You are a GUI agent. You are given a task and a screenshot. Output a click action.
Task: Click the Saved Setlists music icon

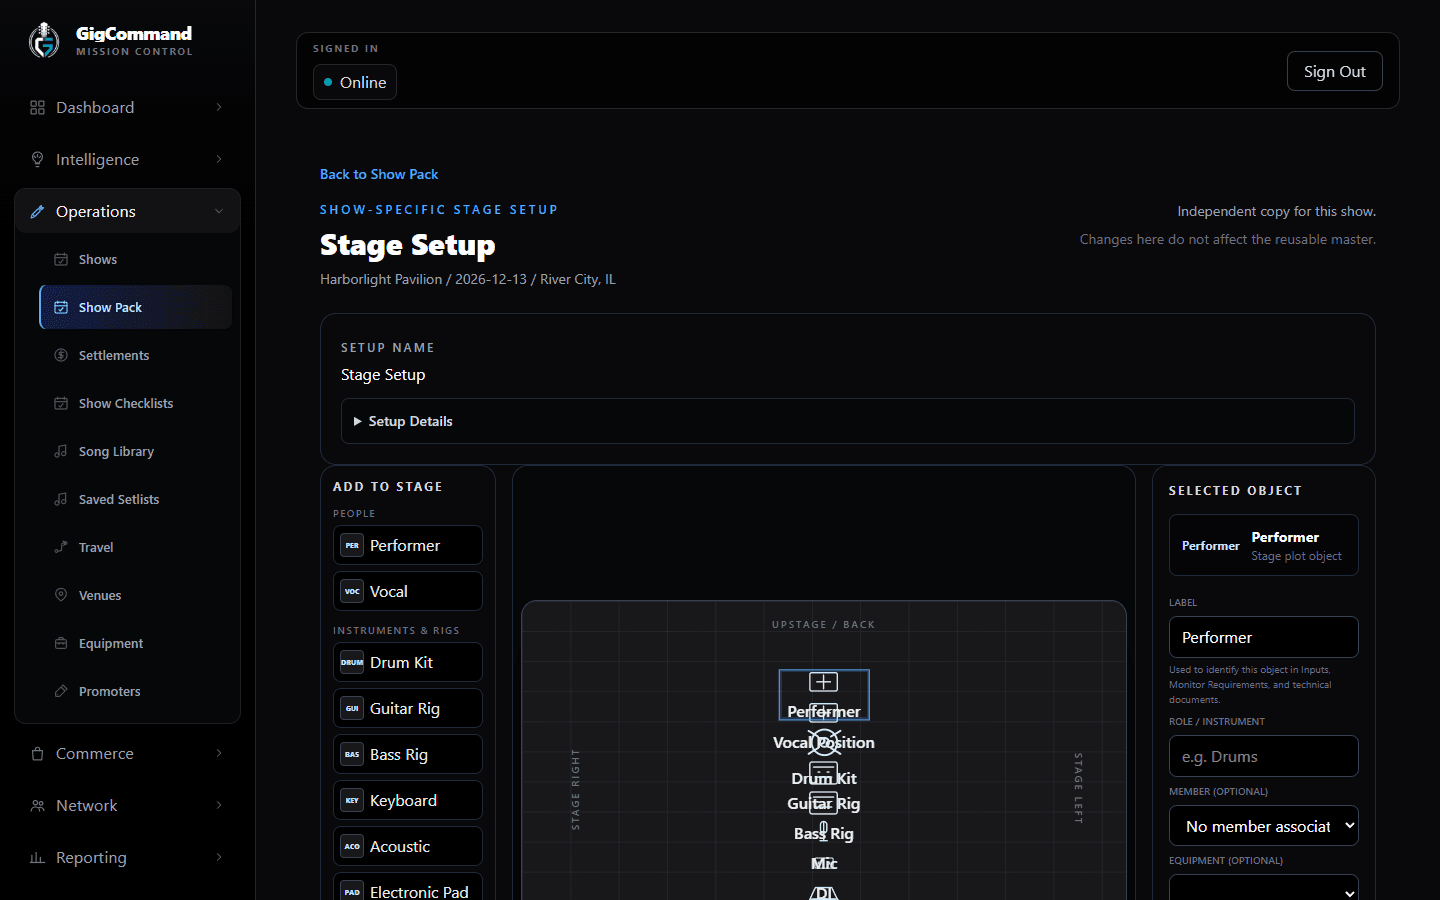click(x=61, y=499)
